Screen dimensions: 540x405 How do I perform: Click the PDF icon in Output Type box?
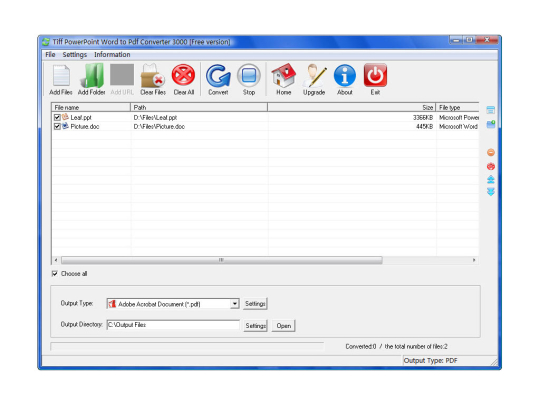coord(112,304)
